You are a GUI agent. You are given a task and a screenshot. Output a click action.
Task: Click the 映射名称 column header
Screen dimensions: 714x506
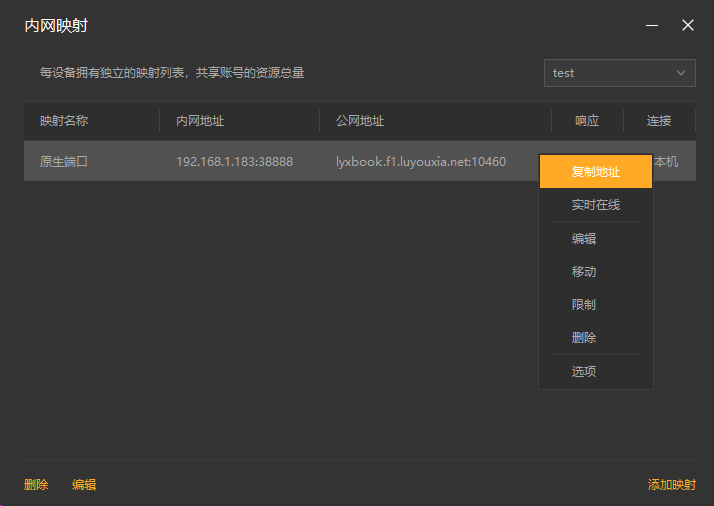[x=64, y=121]
